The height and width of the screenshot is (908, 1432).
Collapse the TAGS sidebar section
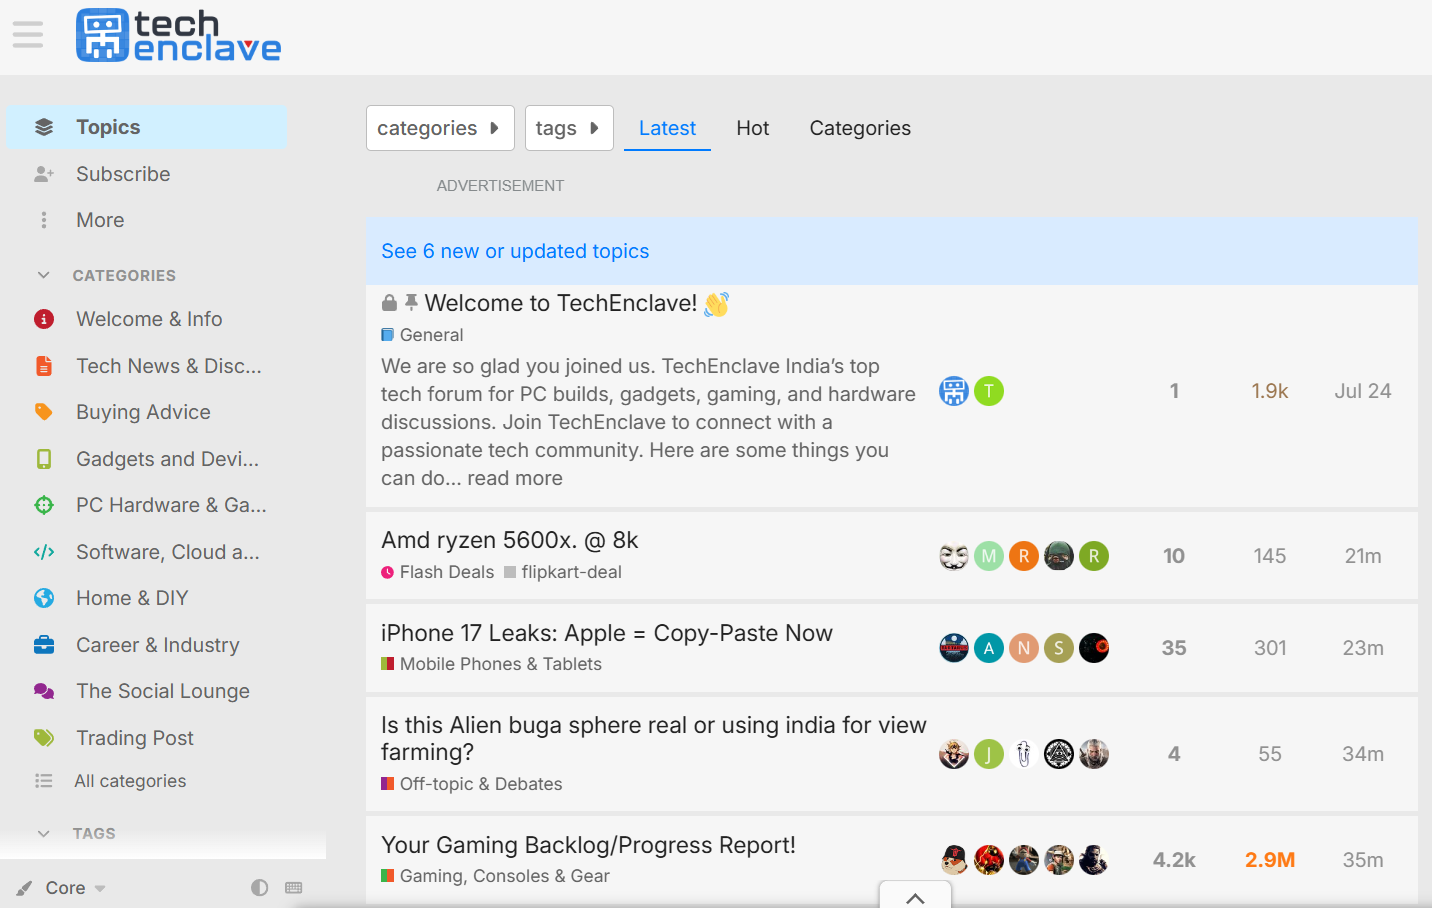(x=43, y=833)
